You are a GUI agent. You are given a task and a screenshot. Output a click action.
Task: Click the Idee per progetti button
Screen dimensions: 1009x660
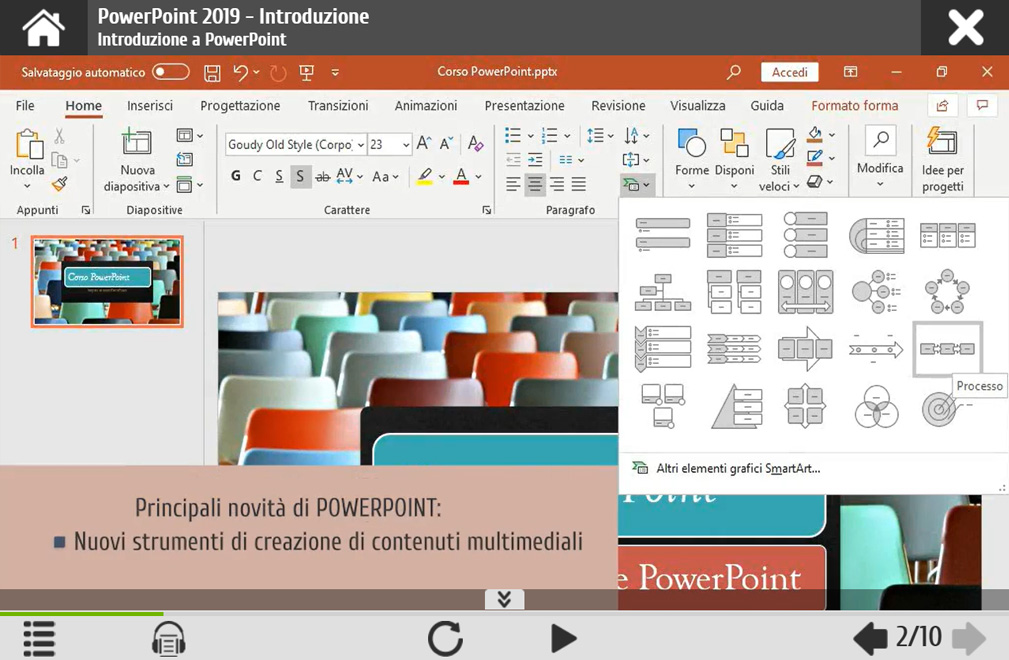coord(943,160)
